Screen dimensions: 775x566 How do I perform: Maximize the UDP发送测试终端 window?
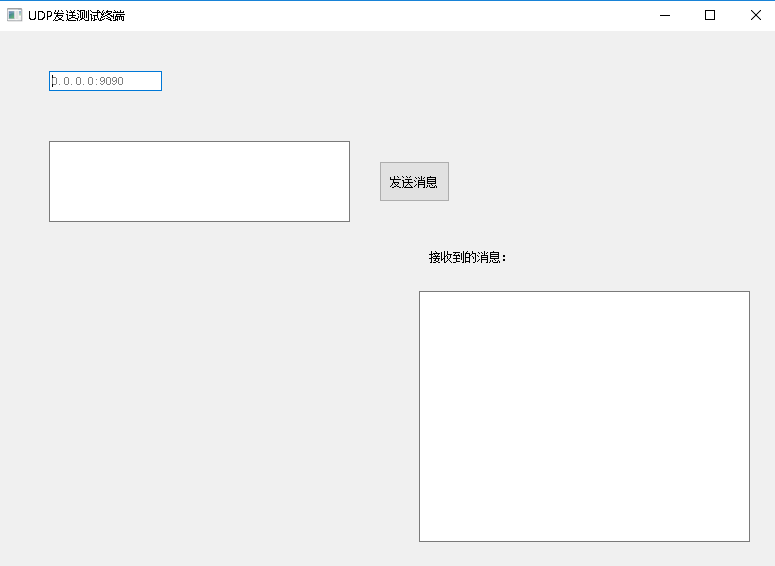point(710,15)
